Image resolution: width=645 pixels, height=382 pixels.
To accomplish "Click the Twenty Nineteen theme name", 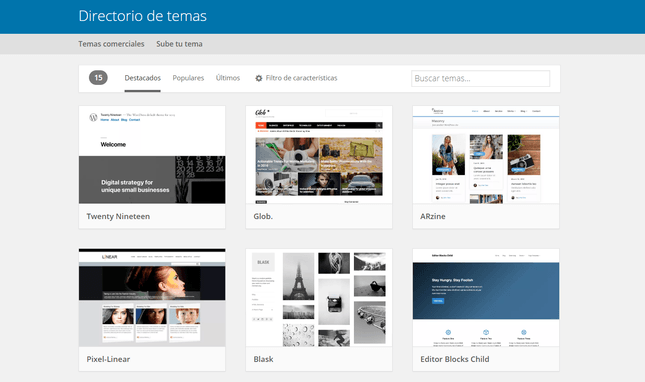I will point(118,216).
